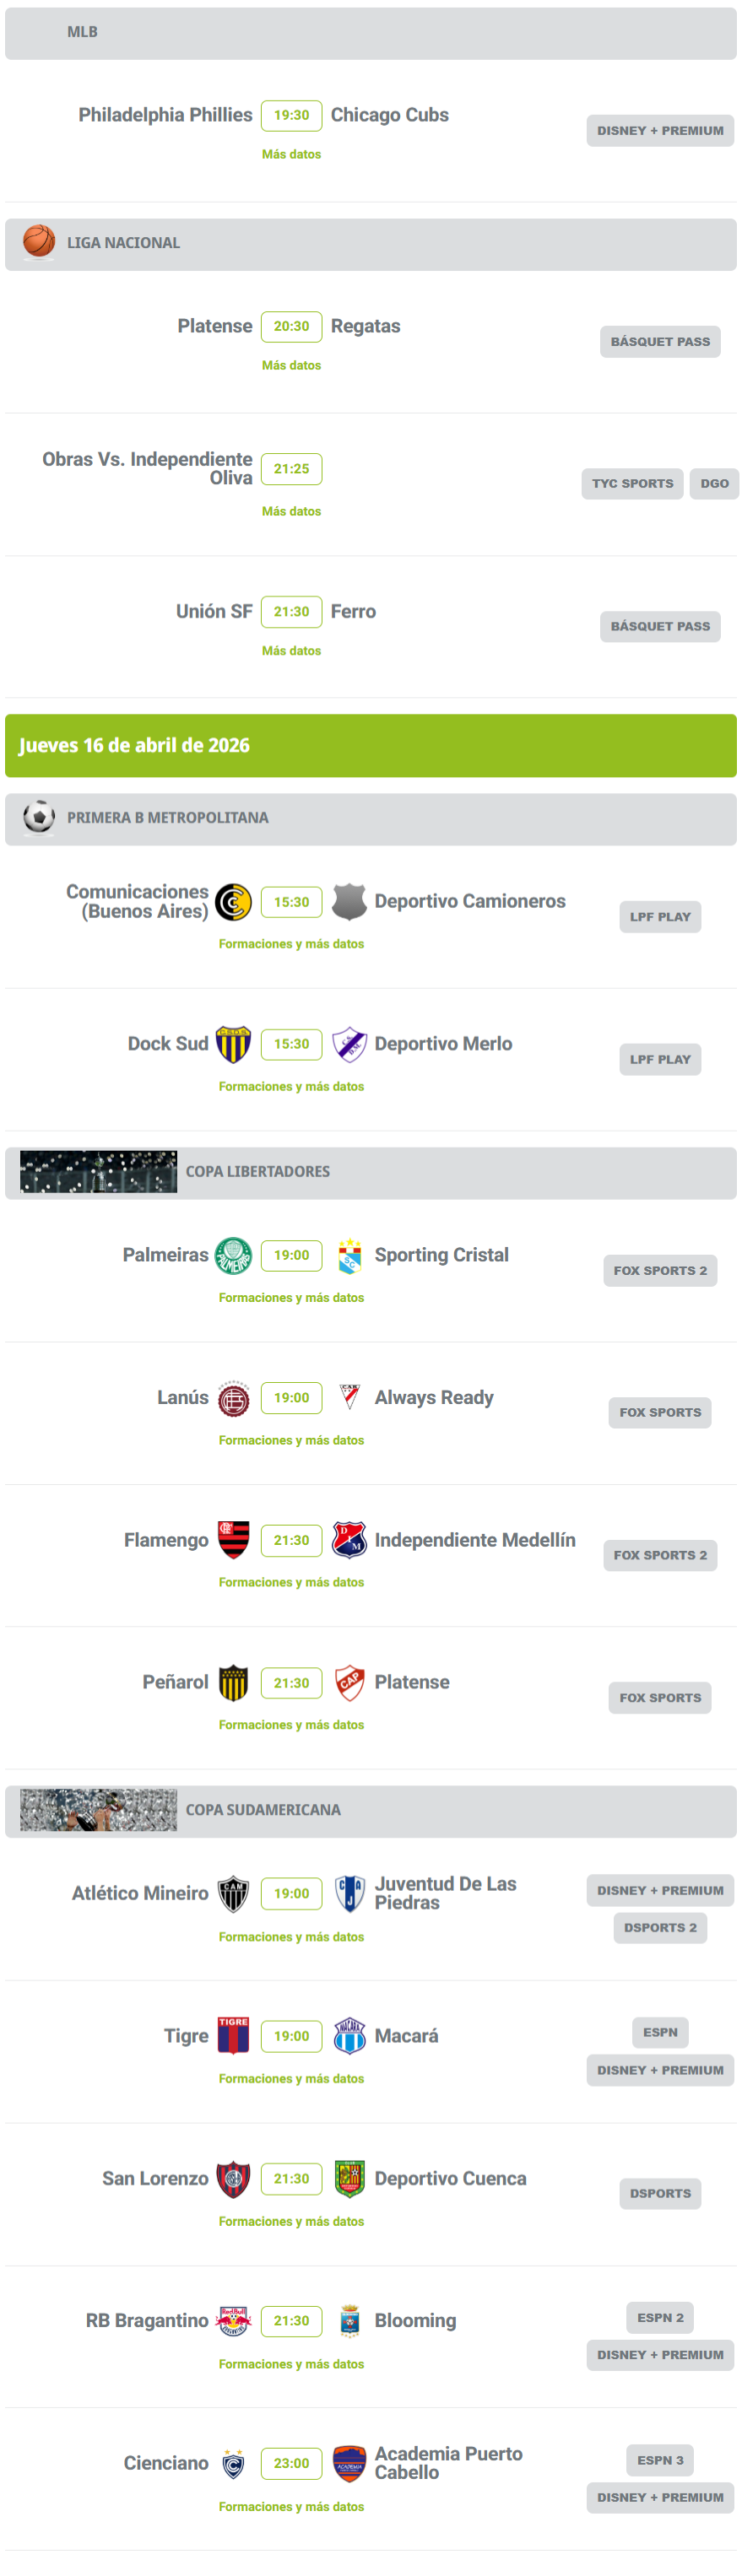
Task: Click the Primera B soccer ball icon
Action: pos(39,817)
